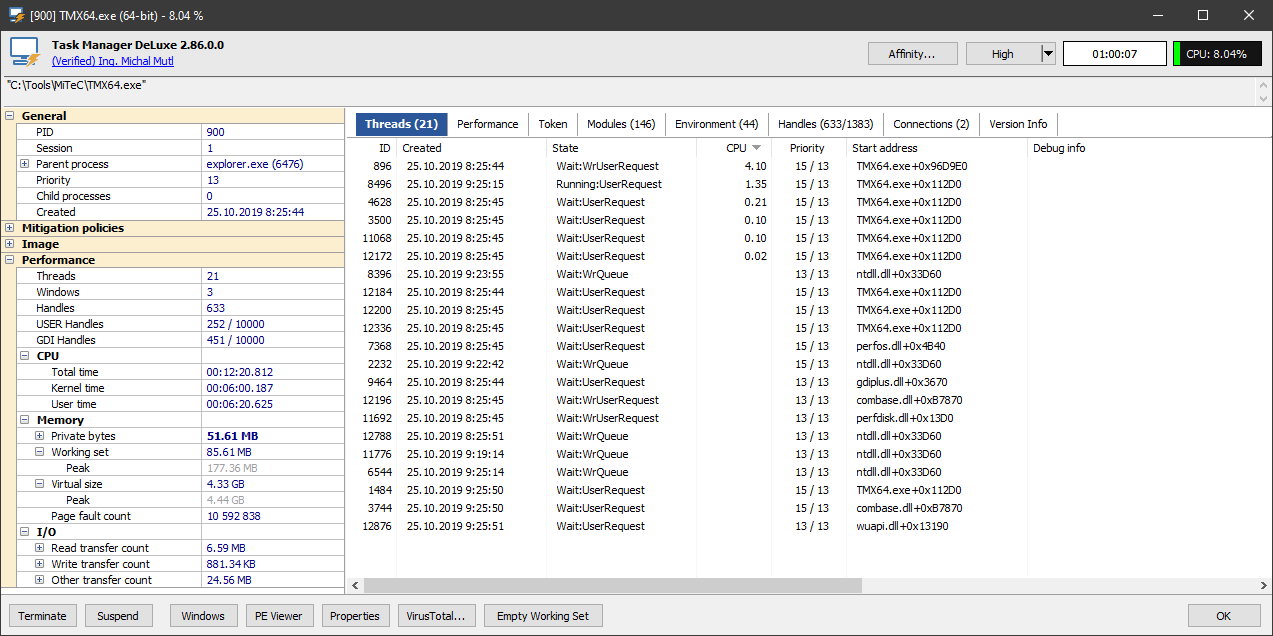The width and height of the screenshot is (1273, 636).
Task: Click the PID value 900
Action: coord(216,132)
